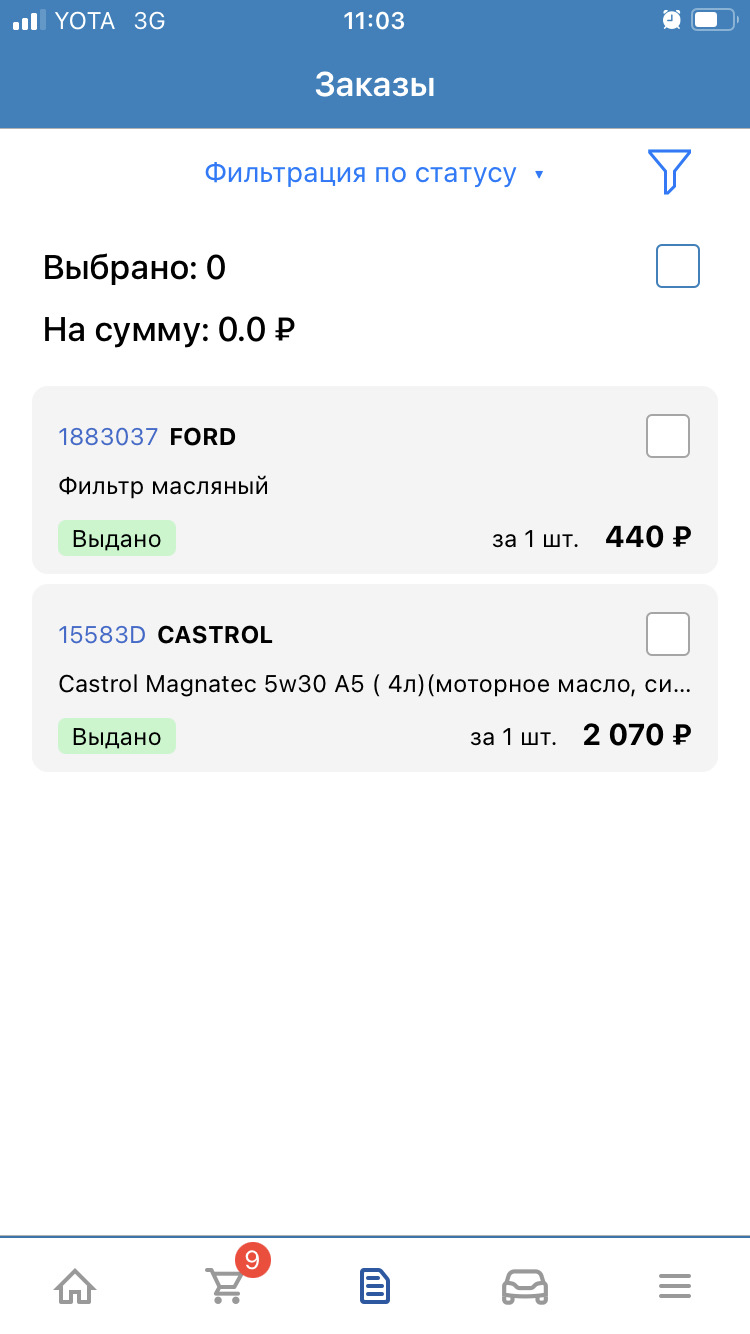Viewport: 750px width, 1334px height.
Task: Tap the Заказы header title
Action: 375,85
